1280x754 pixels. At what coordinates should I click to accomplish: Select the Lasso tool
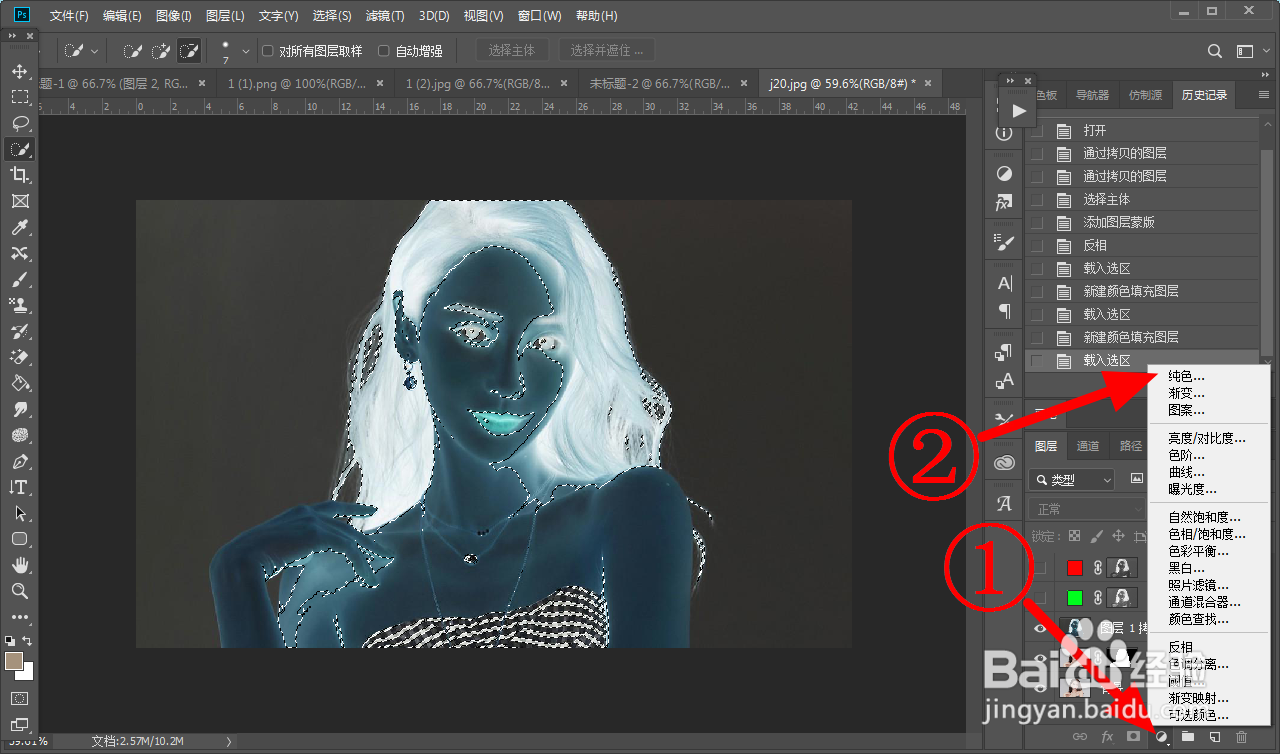click(19, 124)
